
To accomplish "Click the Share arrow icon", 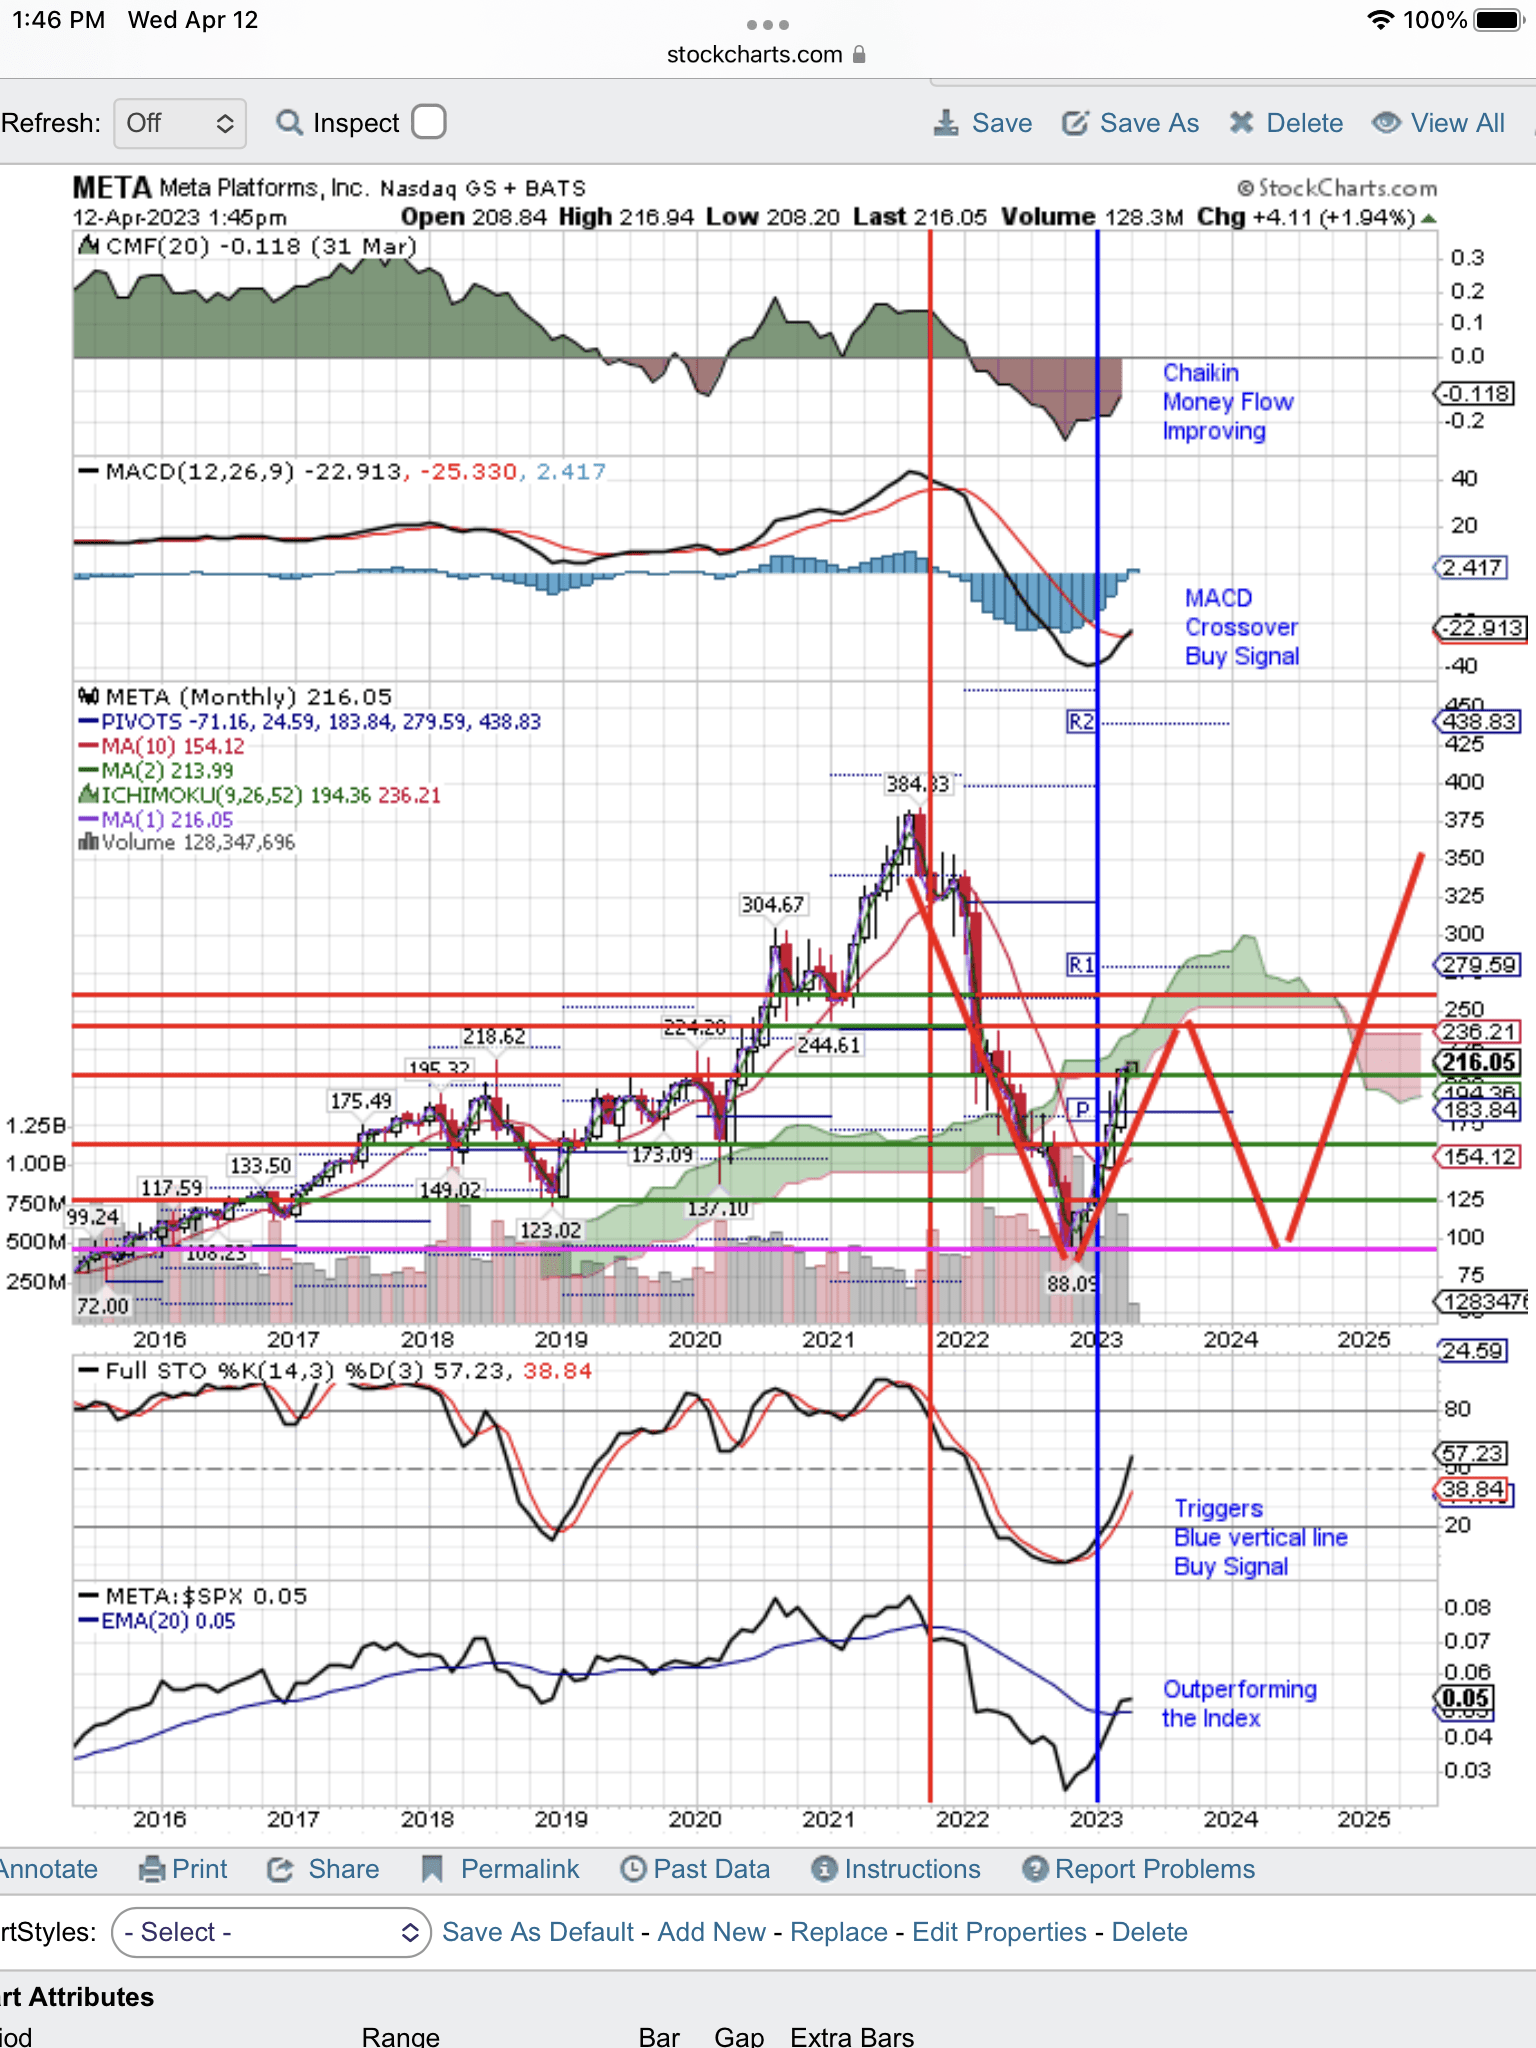I will point(280,1869).
